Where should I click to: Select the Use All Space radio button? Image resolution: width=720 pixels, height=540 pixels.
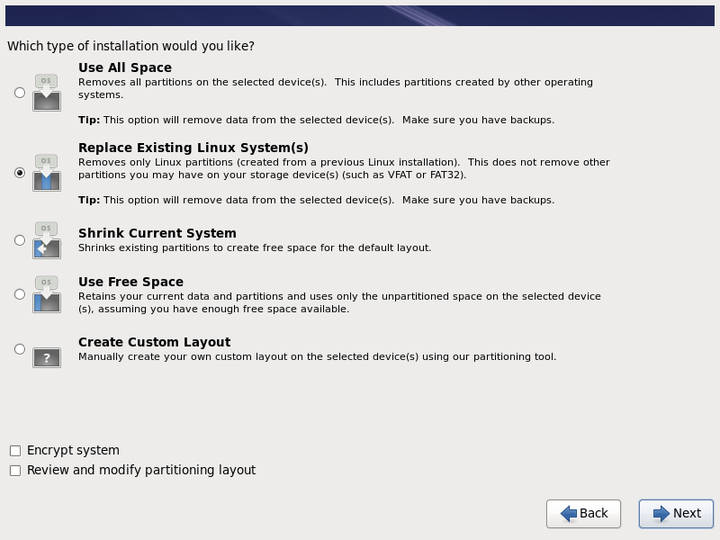(19, 93)
